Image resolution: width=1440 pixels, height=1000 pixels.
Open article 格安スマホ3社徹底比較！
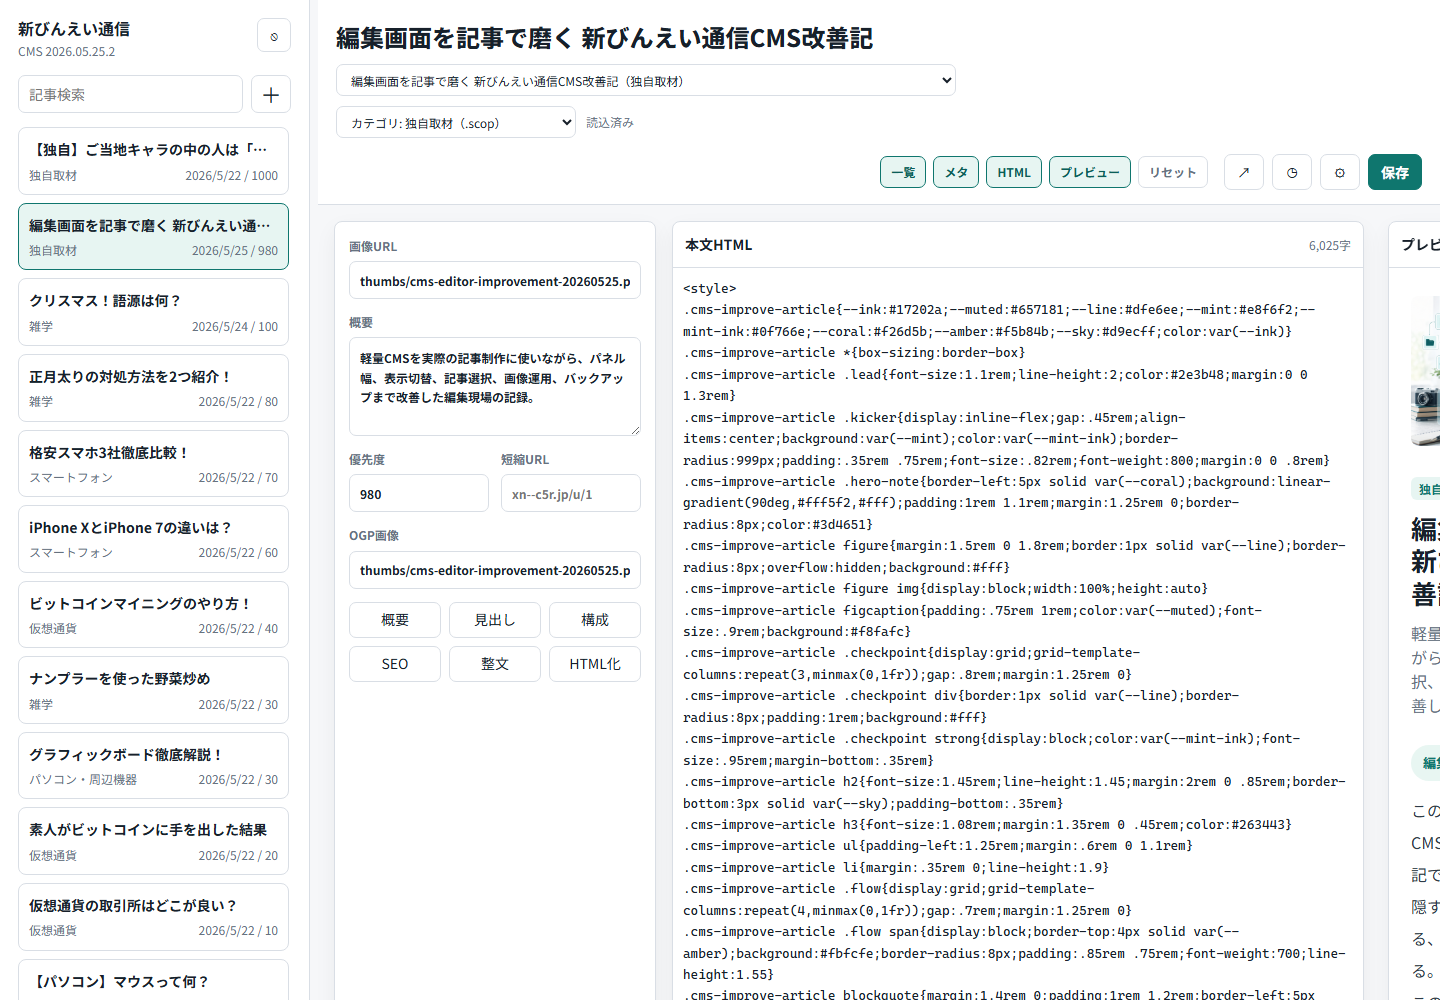coord(154,463)
